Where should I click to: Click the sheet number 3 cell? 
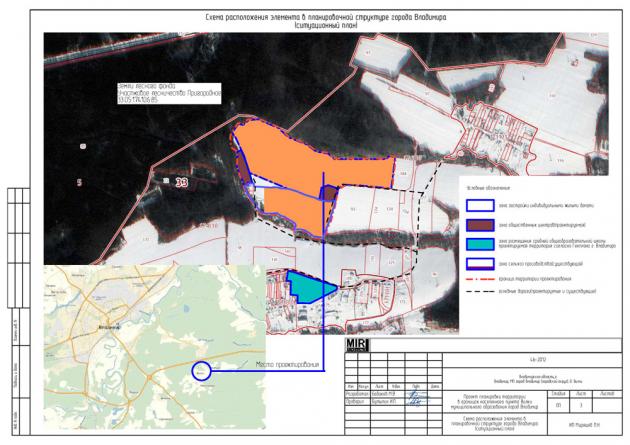pos(566,403)
